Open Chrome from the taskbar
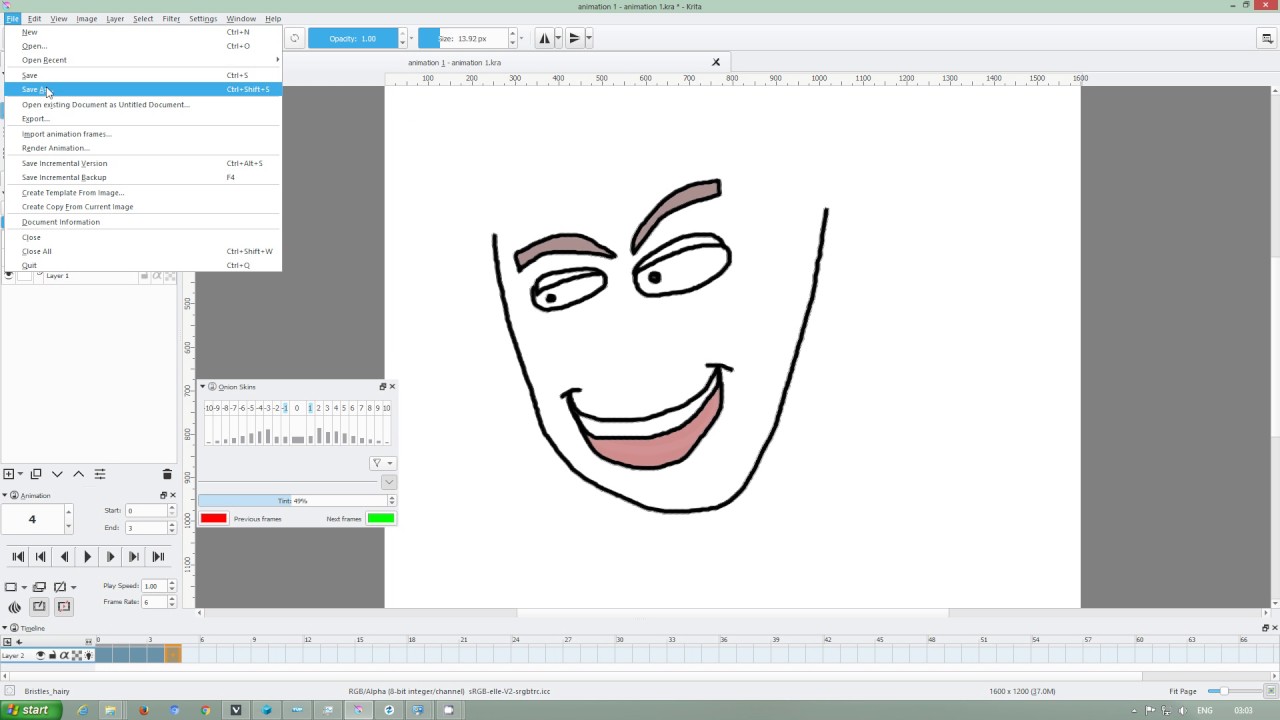The height and width of the screenshot is (720, 1280). [205, 710]
